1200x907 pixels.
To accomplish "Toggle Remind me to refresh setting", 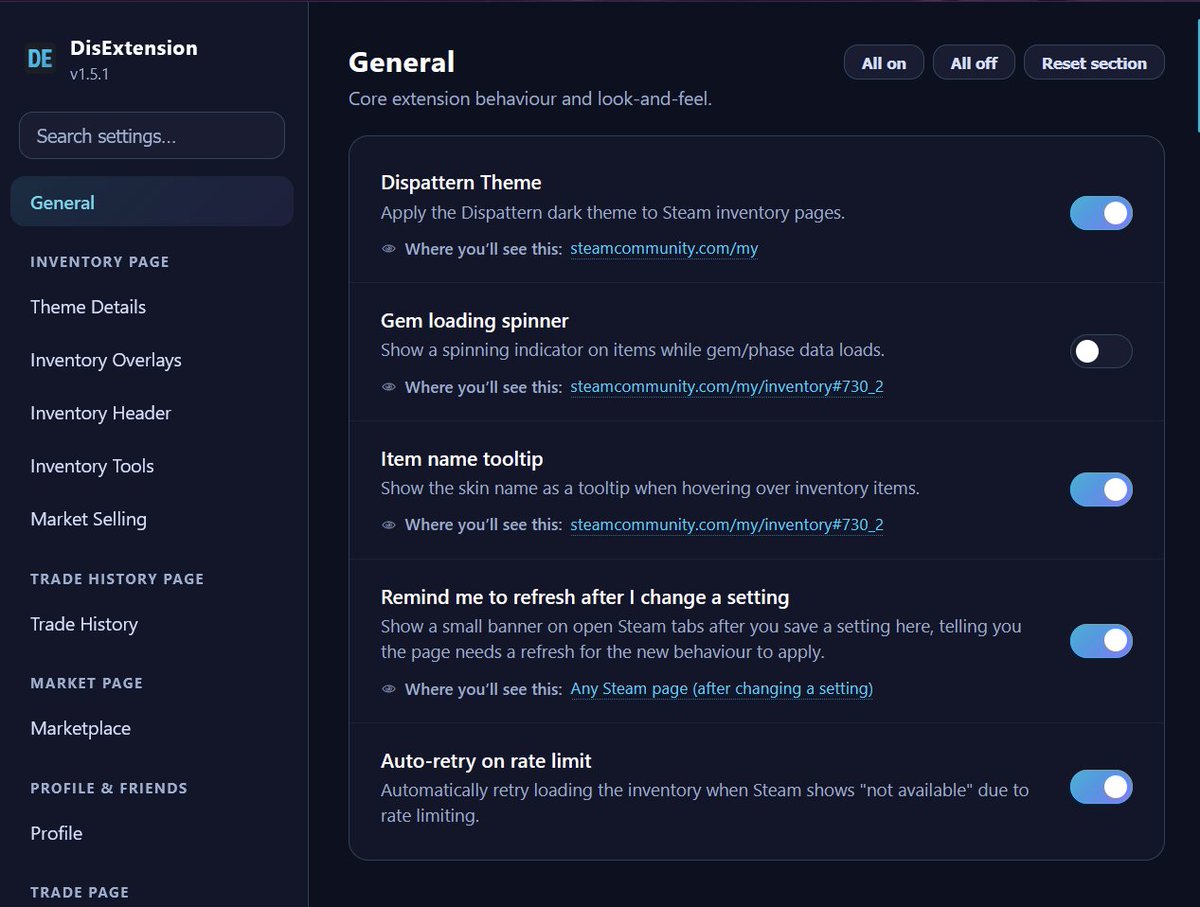I will (1101, 640).
